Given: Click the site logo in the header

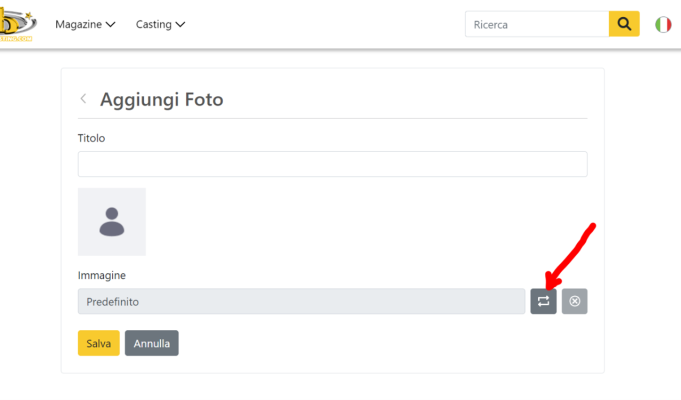Looking at the screenshot, I should click(x=17, y=25).
